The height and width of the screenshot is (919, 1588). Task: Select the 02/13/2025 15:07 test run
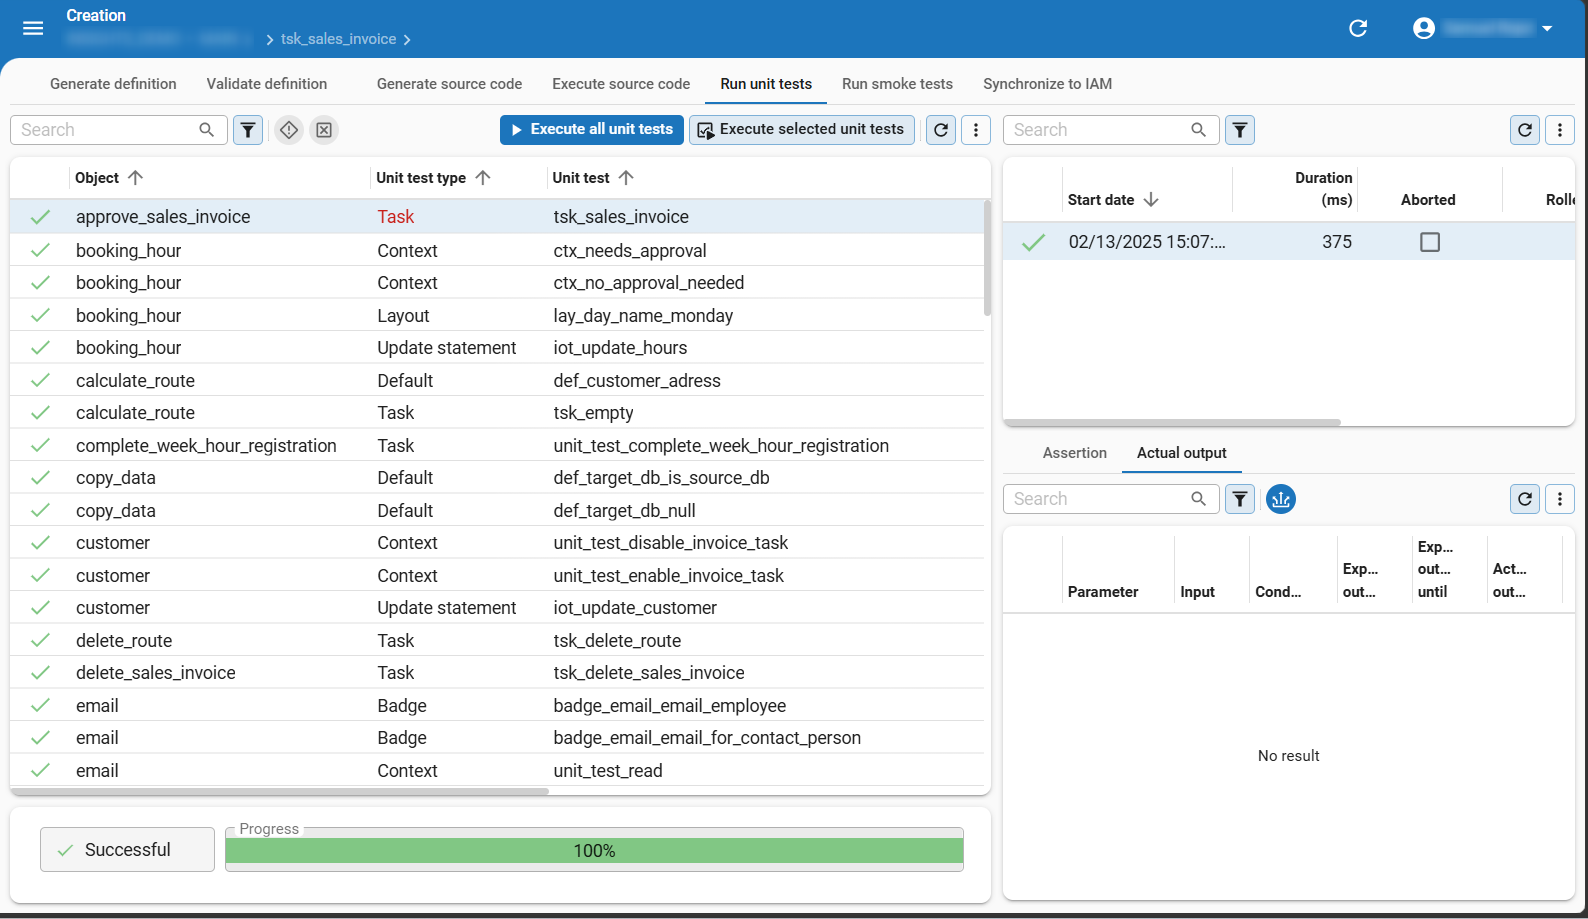[1289, 242]
